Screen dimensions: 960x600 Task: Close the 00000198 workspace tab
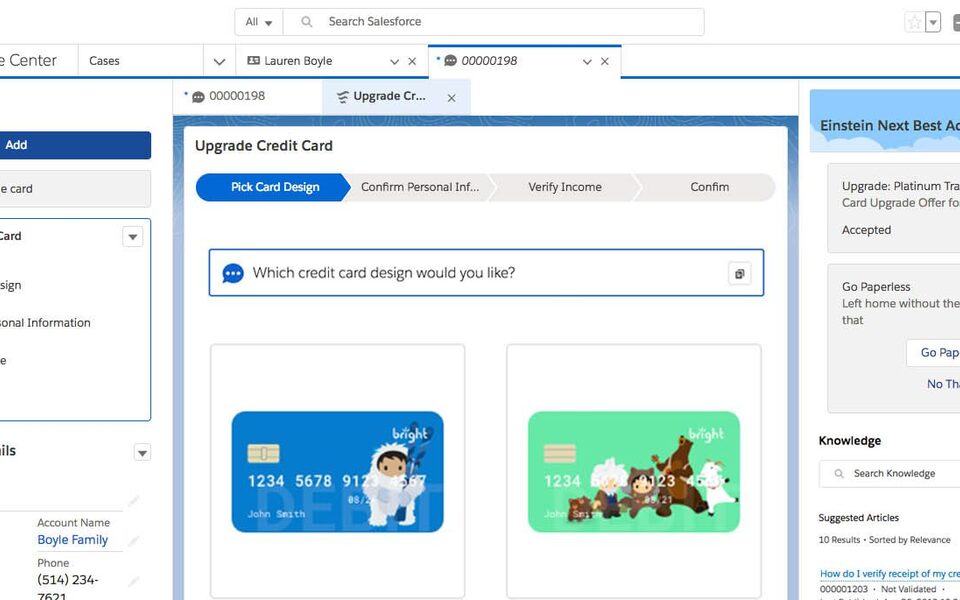(x=605, y=61)
